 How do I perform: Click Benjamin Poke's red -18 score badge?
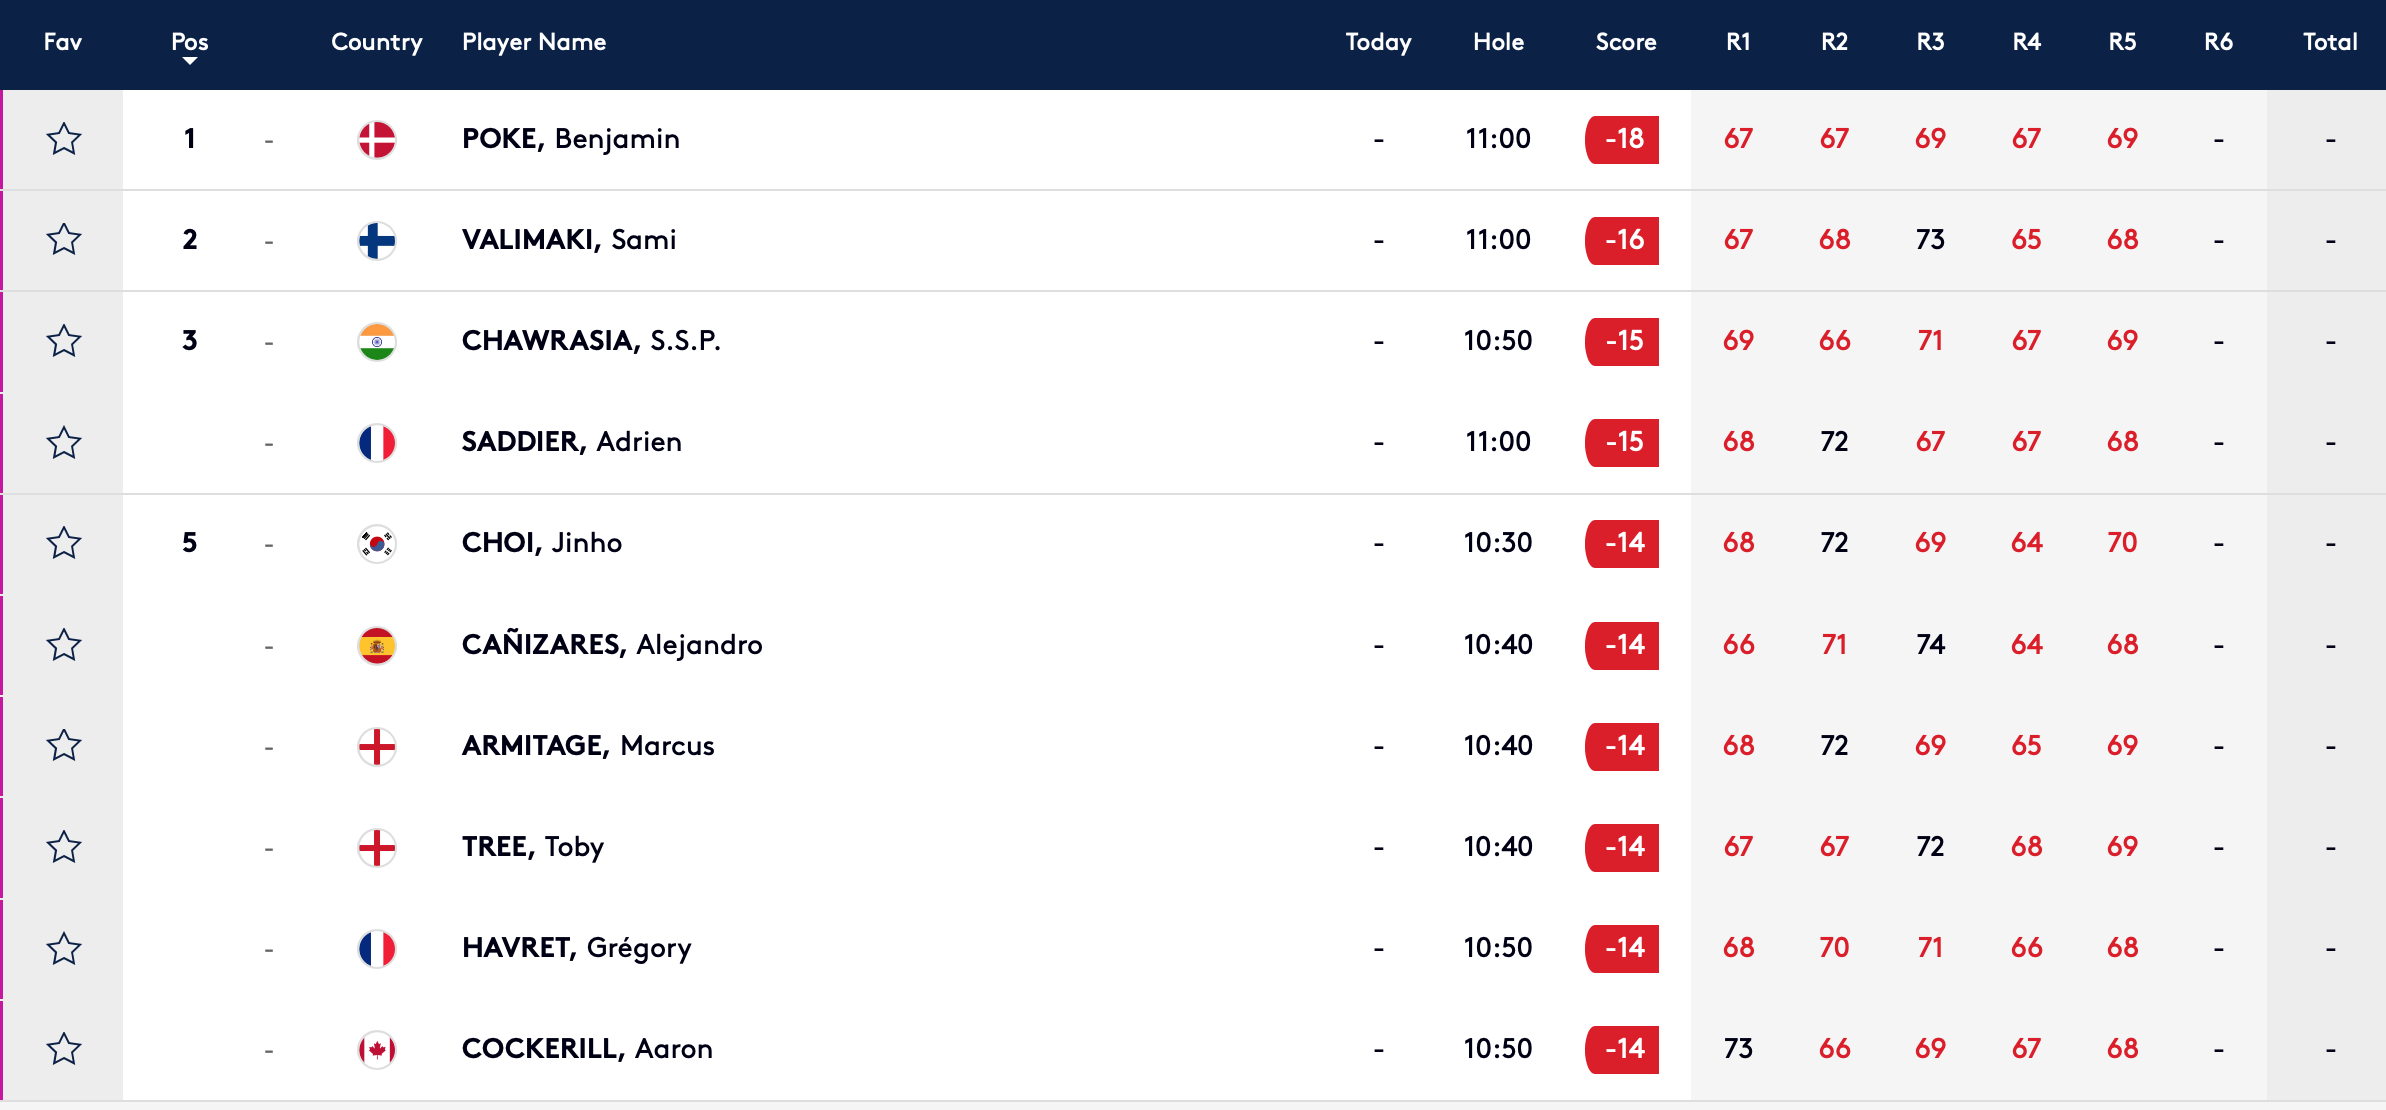(1622, 139)
